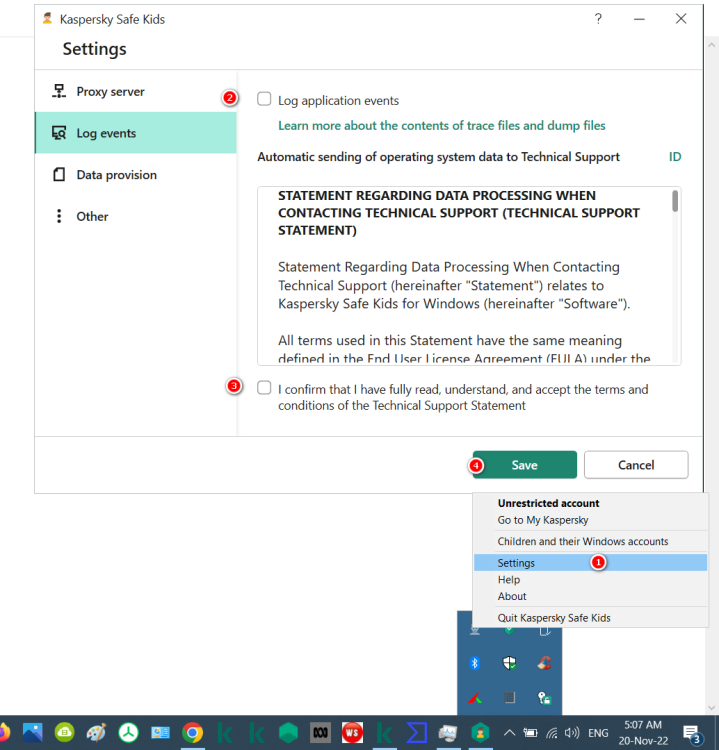
Task: Save the settings
Action: [x=525, y=465]
